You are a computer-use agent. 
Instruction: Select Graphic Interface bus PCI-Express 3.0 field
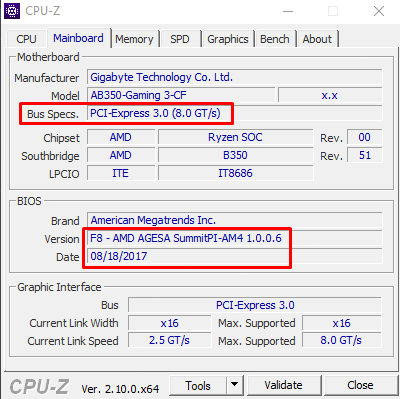[255, 305]
